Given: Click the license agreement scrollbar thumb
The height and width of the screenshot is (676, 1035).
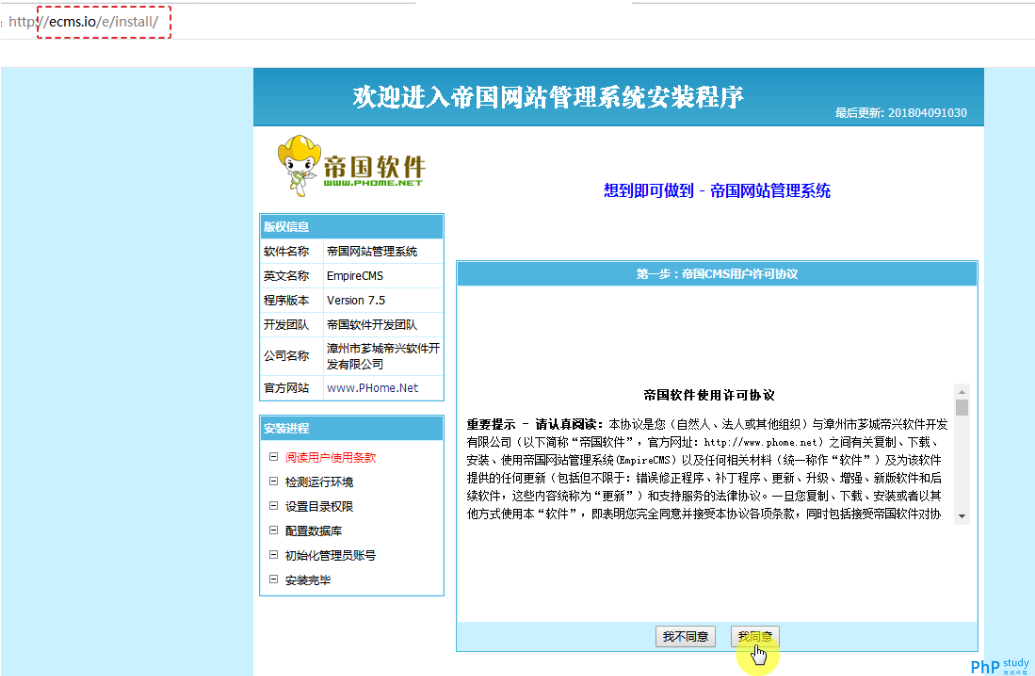Looking at the screenshot, I should click(962, 407).
